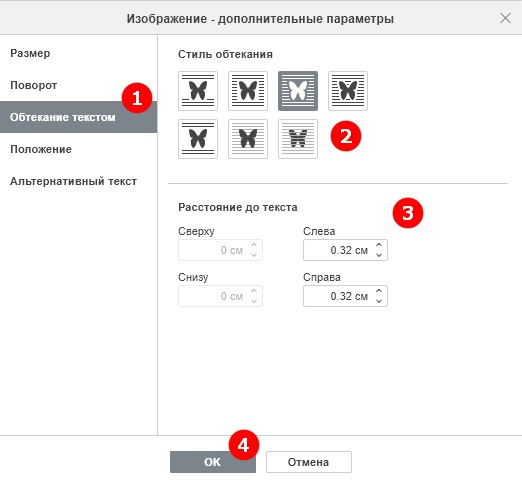Choose the In front of text wrapping icon

tap(248, 139)
